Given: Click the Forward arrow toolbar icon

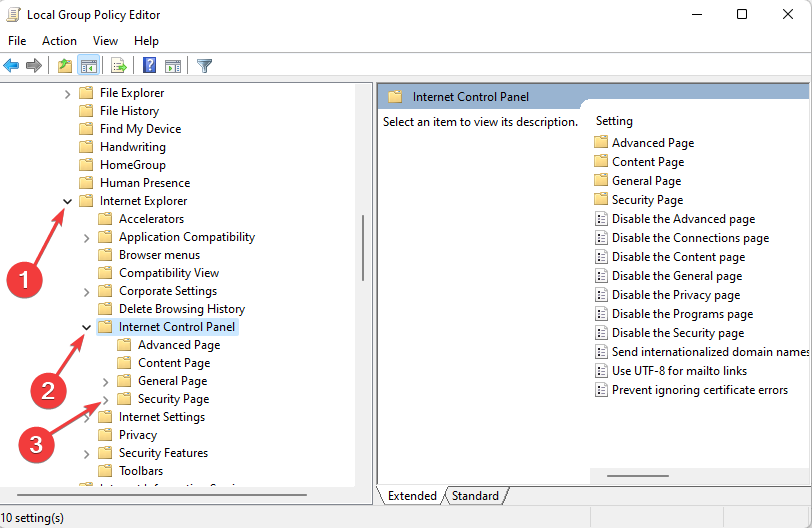Looking at the screenshot, I should coord(34,66).
